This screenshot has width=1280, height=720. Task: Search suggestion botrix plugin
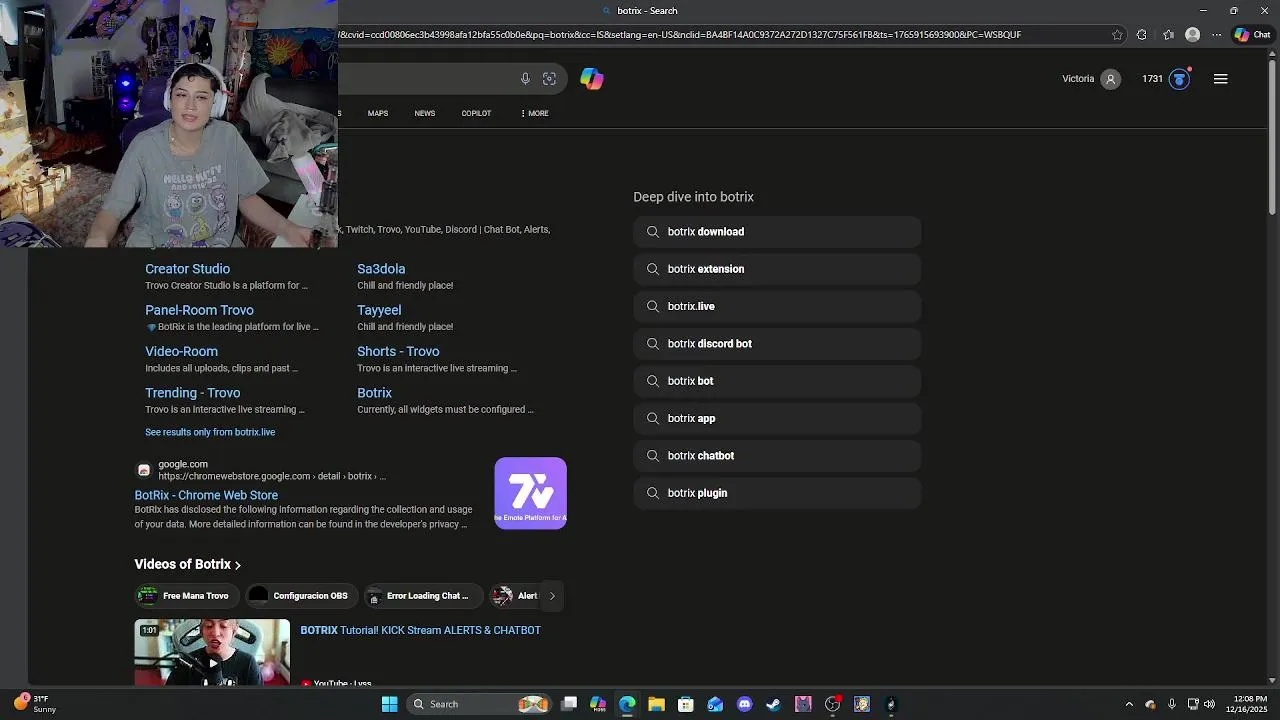click(x=777, y=493)
